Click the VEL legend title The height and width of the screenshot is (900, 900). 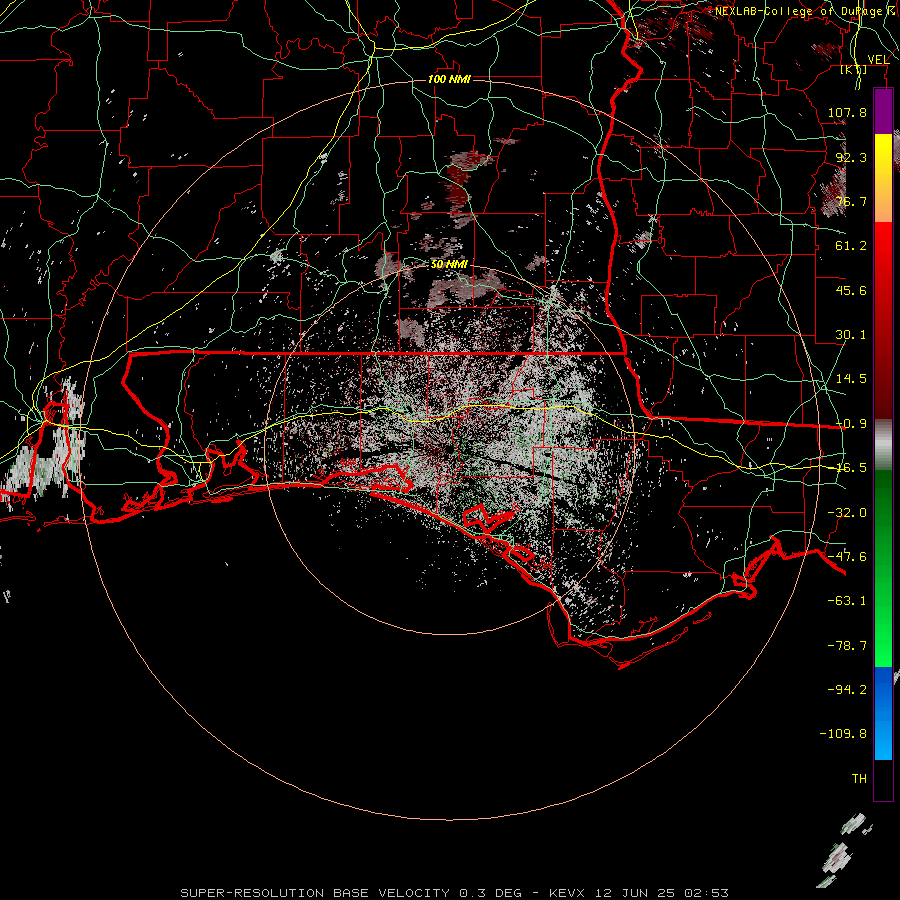pos(878,60)
